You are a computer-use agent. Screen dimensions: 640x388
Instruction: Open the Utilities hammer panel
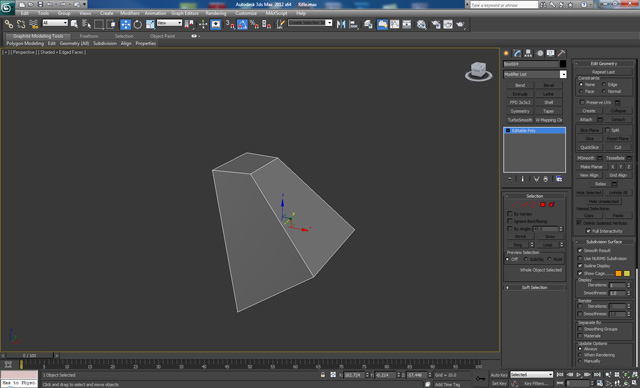pos(562,53)
